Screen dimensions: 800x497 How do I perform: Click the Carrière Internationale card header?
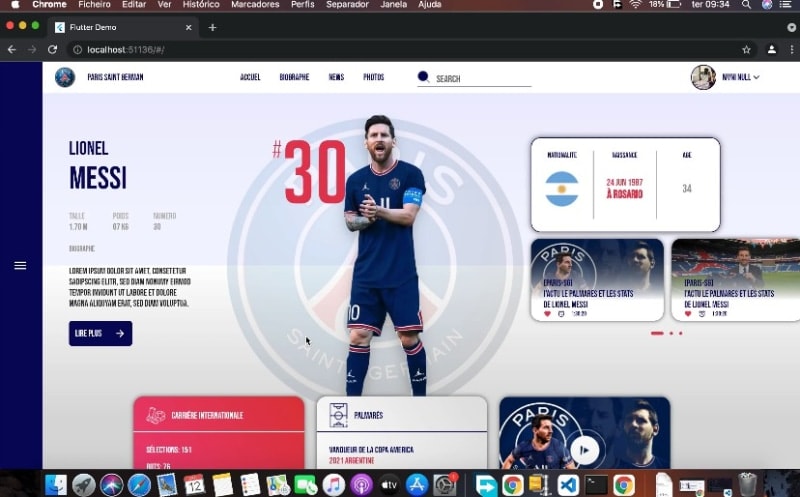[x=219, y=415]
